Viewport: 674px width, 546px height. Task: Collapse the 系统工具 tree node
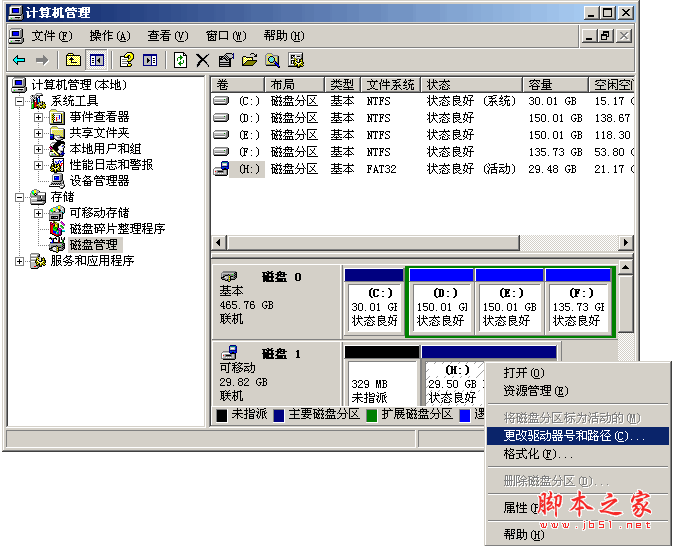[19, 101]
